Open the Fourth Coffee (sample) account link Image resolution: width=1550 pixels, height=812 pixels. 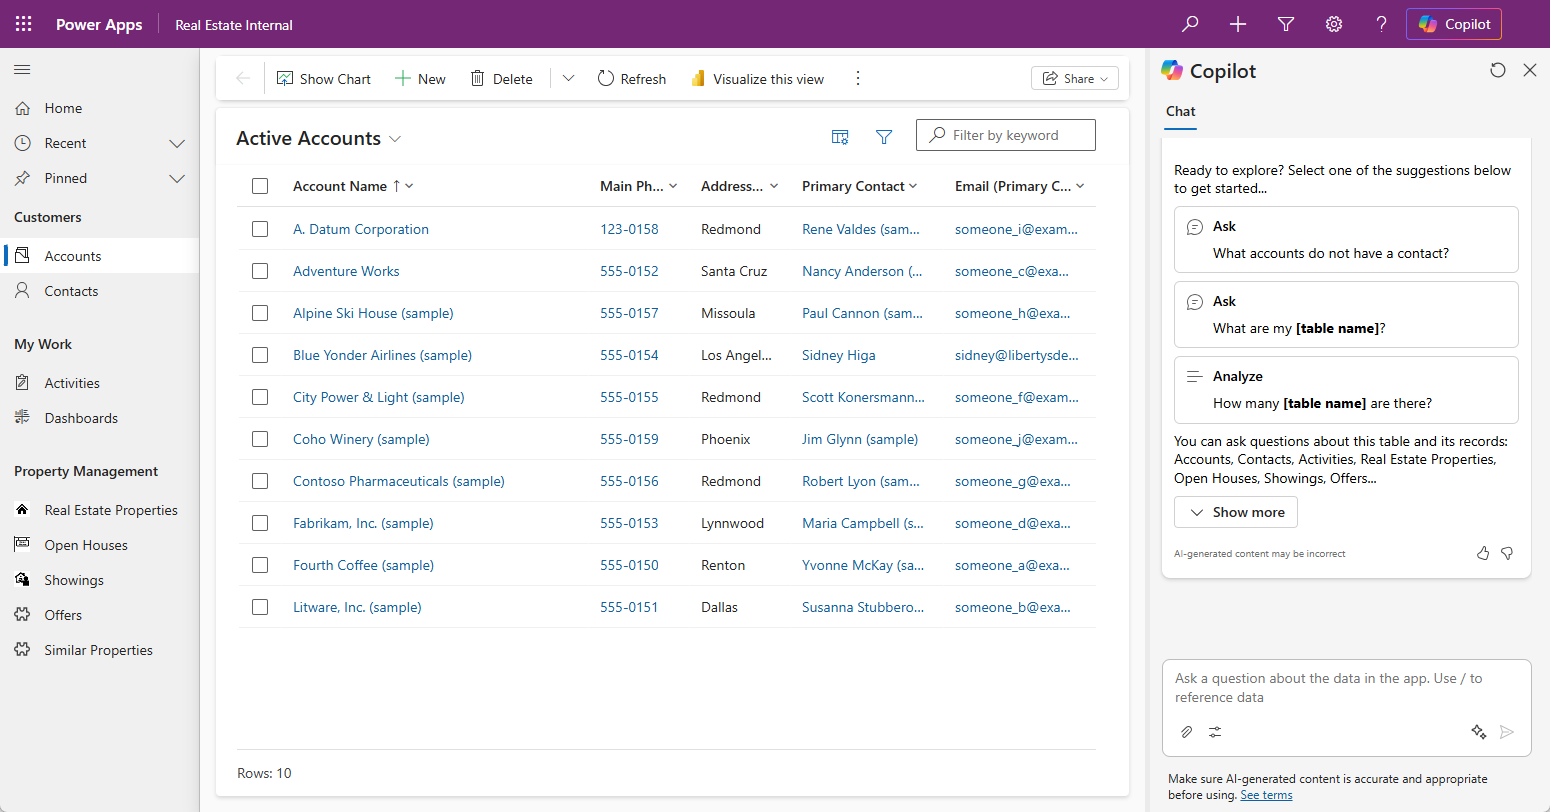(x=363, y=565)
